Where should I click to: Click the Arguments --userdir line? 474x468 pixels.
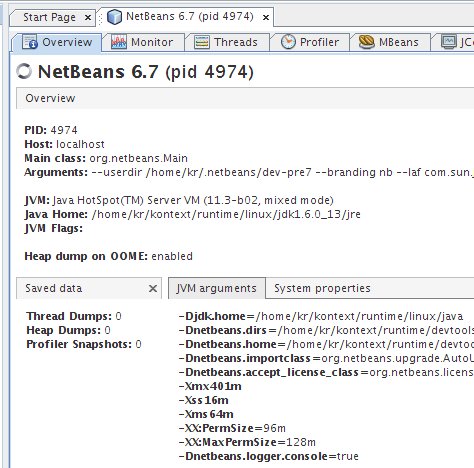pyautogui.click(x=249, y=172)
